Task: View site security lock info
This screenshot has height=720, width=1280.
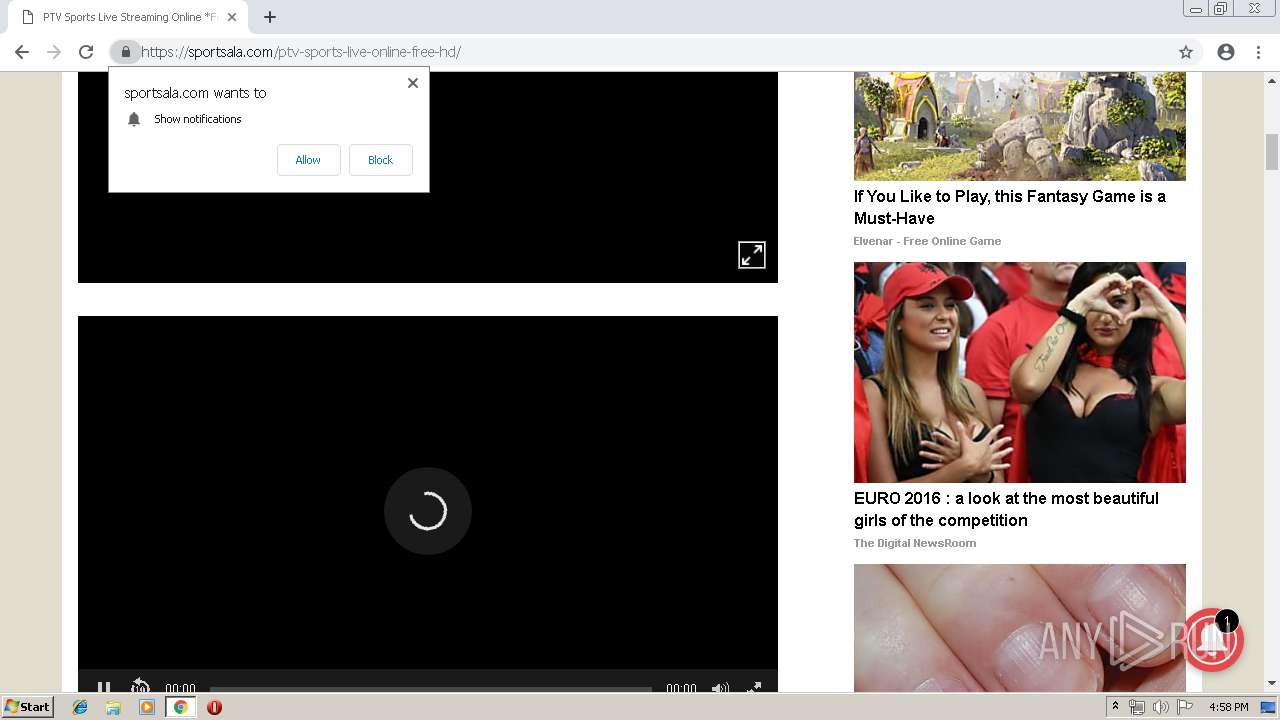Action: coord(126,52)
